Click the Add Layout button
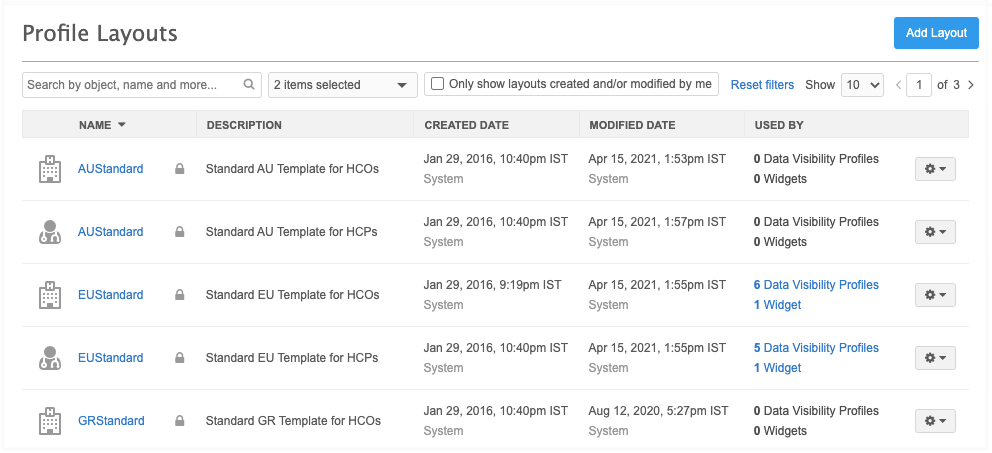 pyautogui.click(x=936, y=33)
